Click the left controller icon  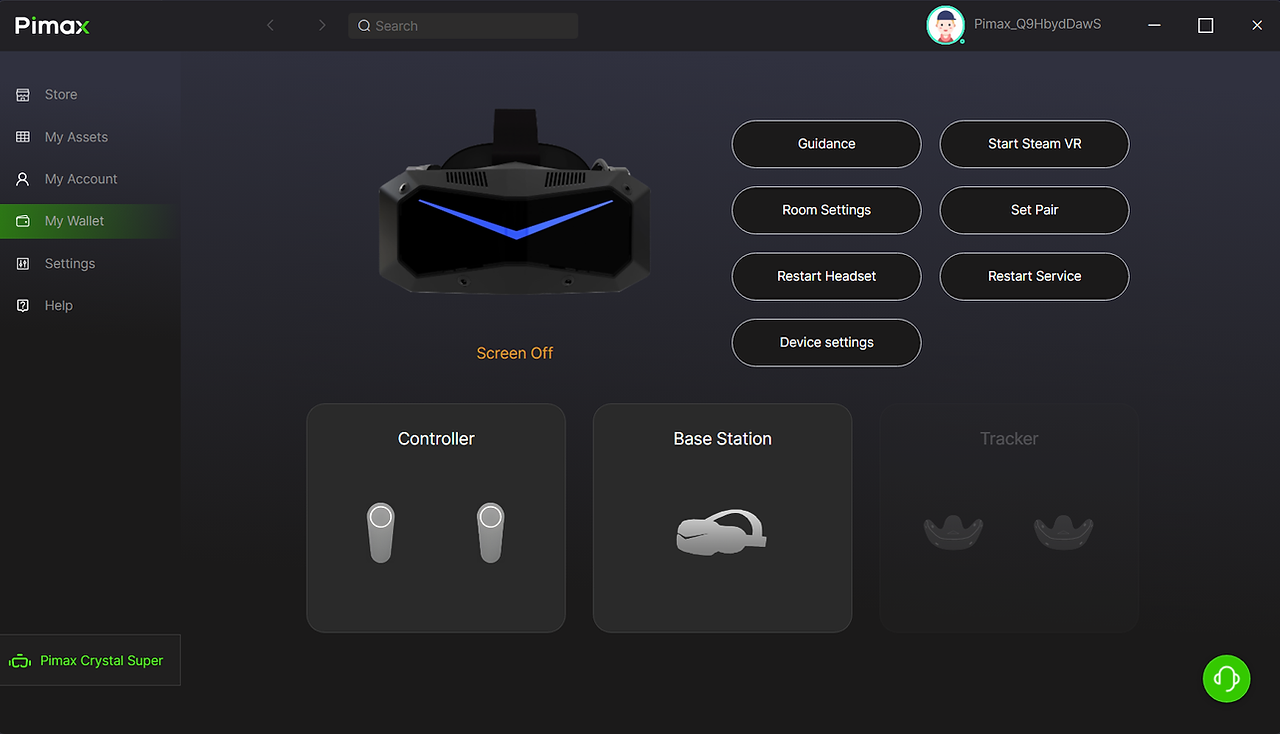(380, 532)
